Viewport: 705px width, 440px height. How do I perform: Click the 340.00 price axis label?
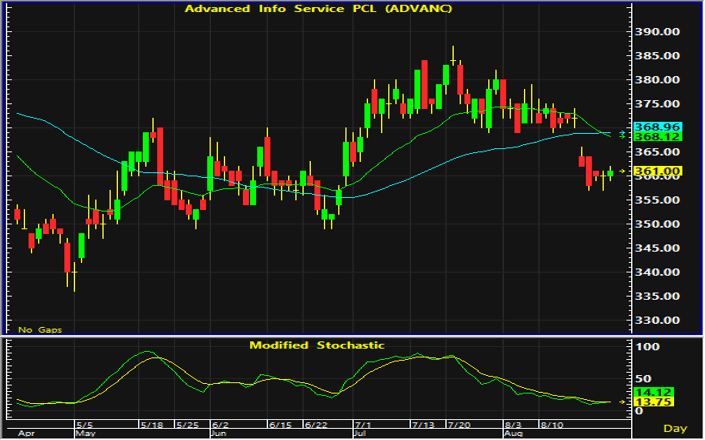(x=657, y=272)
